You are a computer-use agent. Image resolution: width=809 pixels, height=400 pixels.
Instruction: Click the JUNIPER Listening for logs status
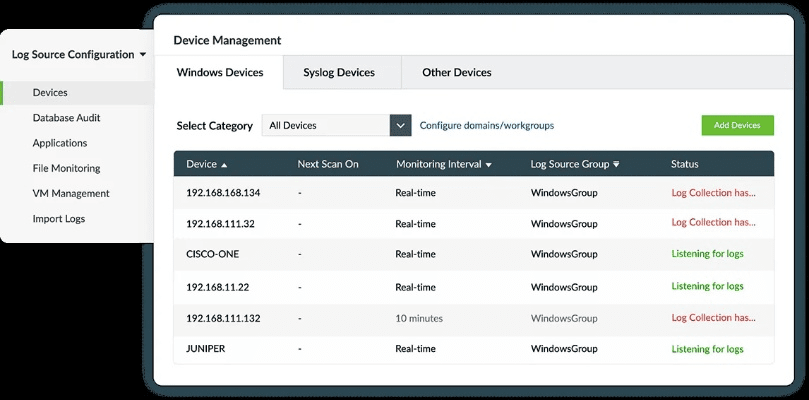(707, 349)
